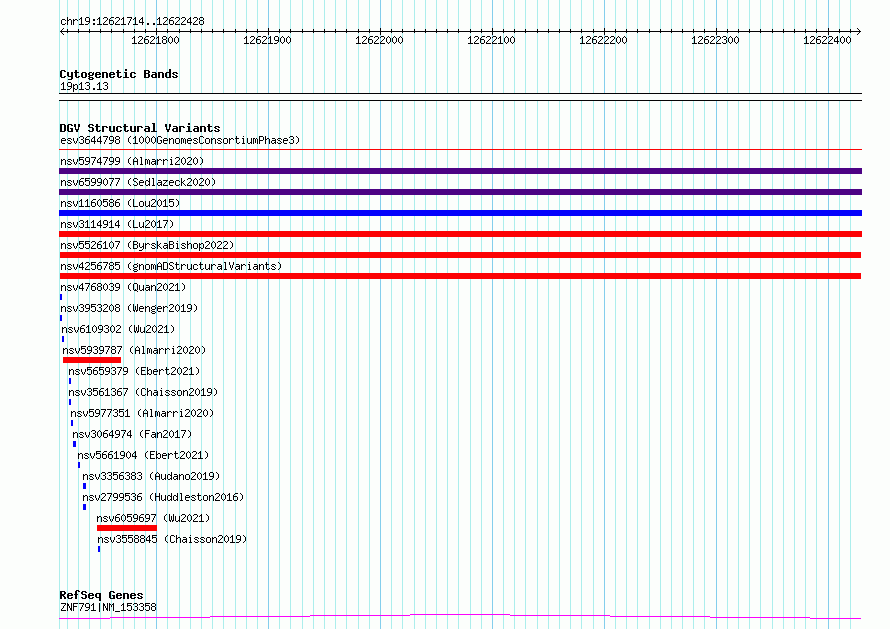Click nsv4768039 (Quan2021) label
890x629 pixels.
(123, 287)
